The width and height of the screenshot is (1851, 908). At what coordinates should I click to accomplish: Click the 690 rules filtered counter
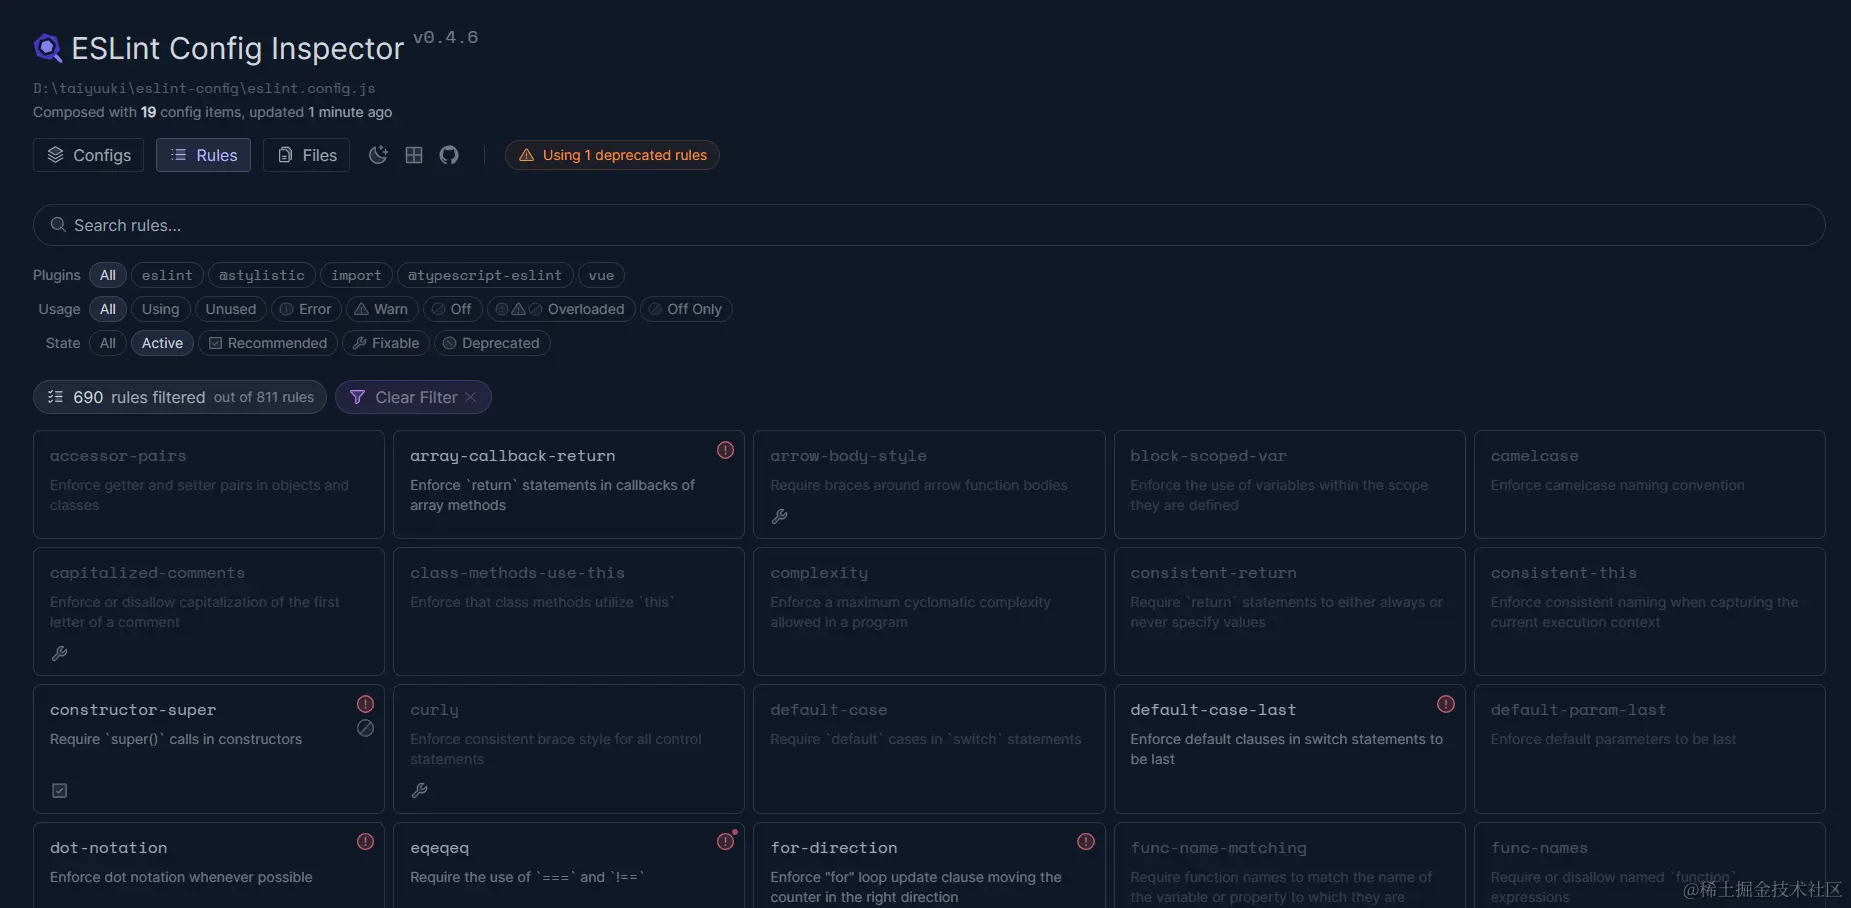pyautogui.click(x=180, y=397)
